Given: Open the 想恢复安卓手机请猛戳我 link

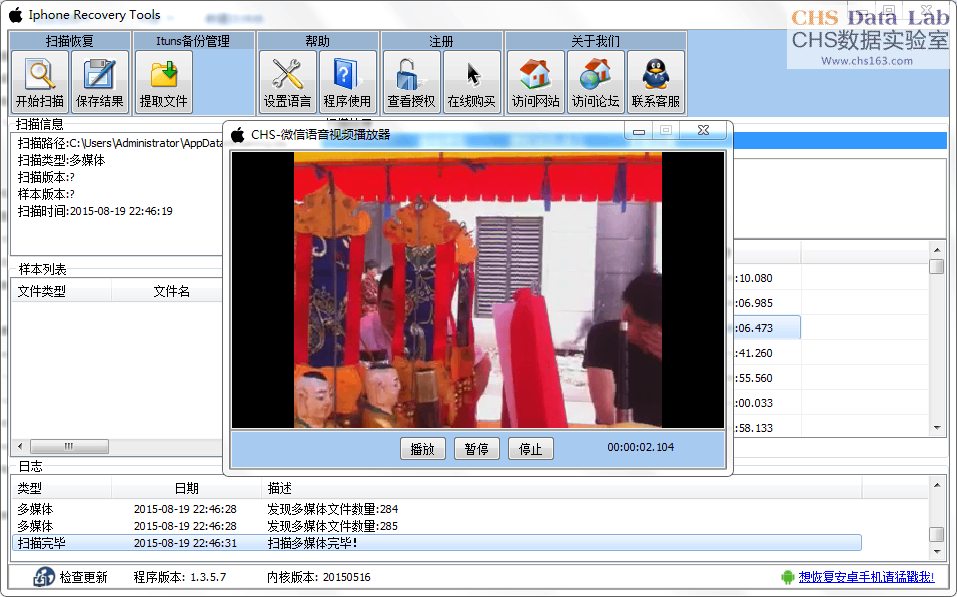Looking at the screenshot, I should (866, 577).
